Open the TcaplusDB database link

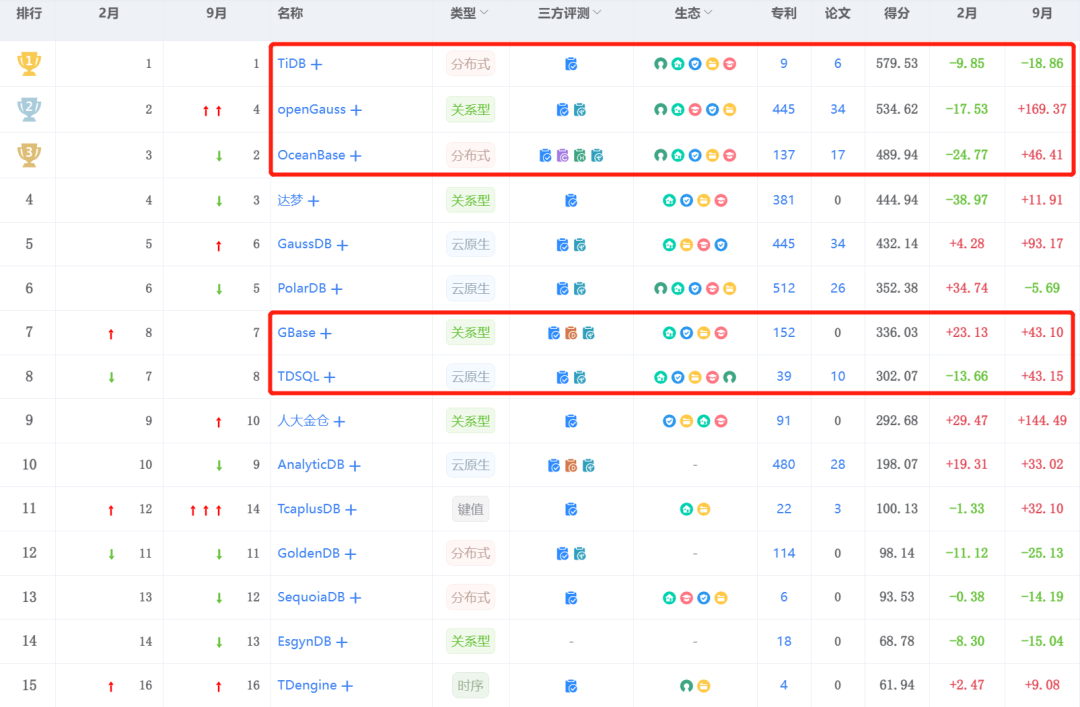(309, 509)
